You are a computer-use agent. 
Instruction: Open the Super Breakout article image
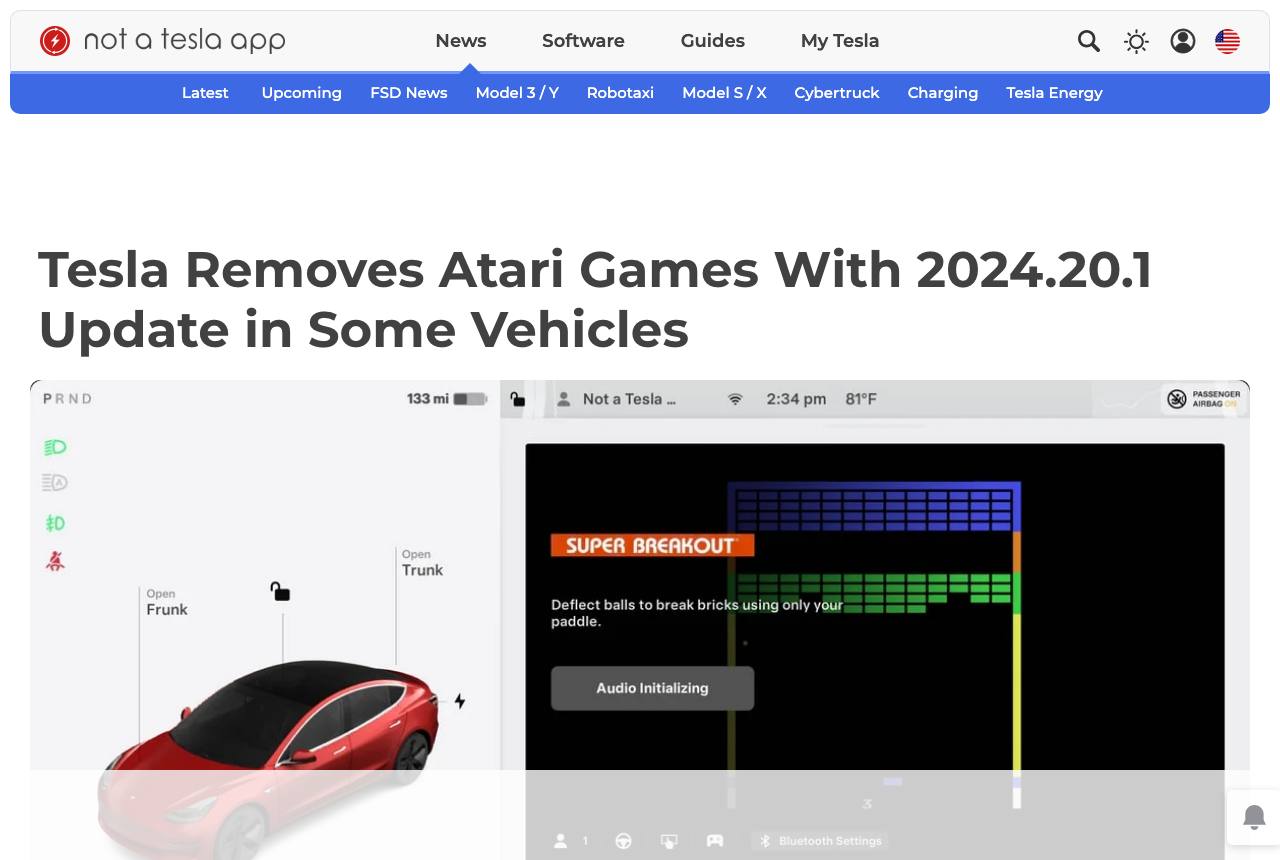(640, 620)
